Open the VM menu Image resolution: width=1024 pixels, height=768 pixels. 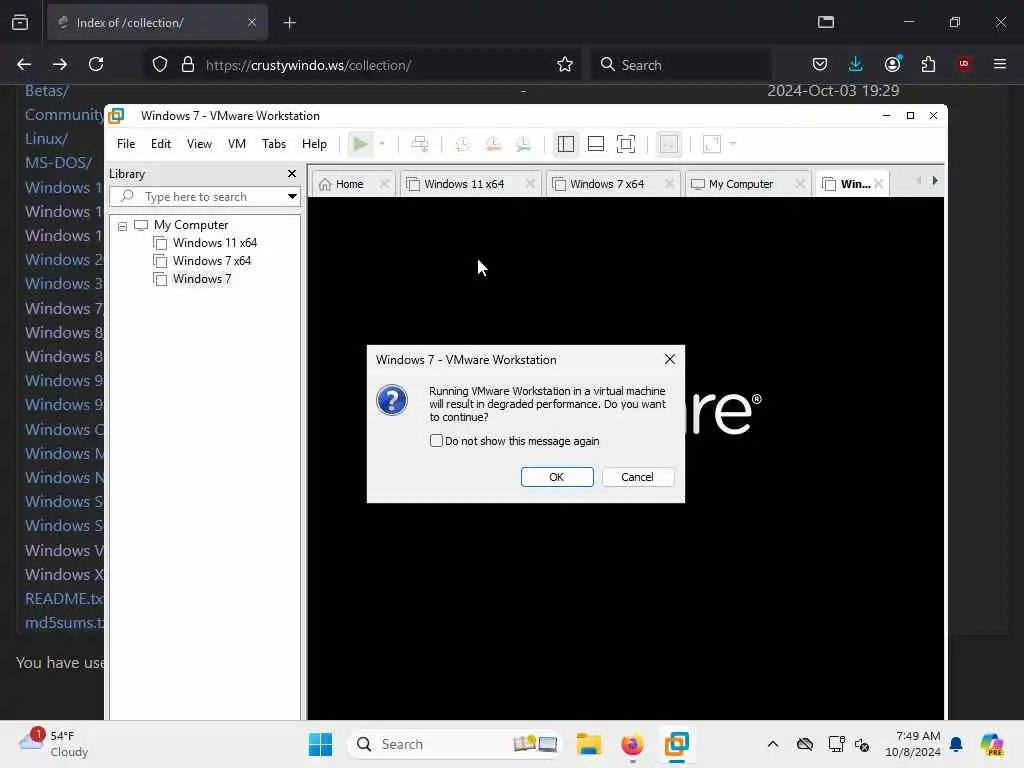click(x=236, y=144)
